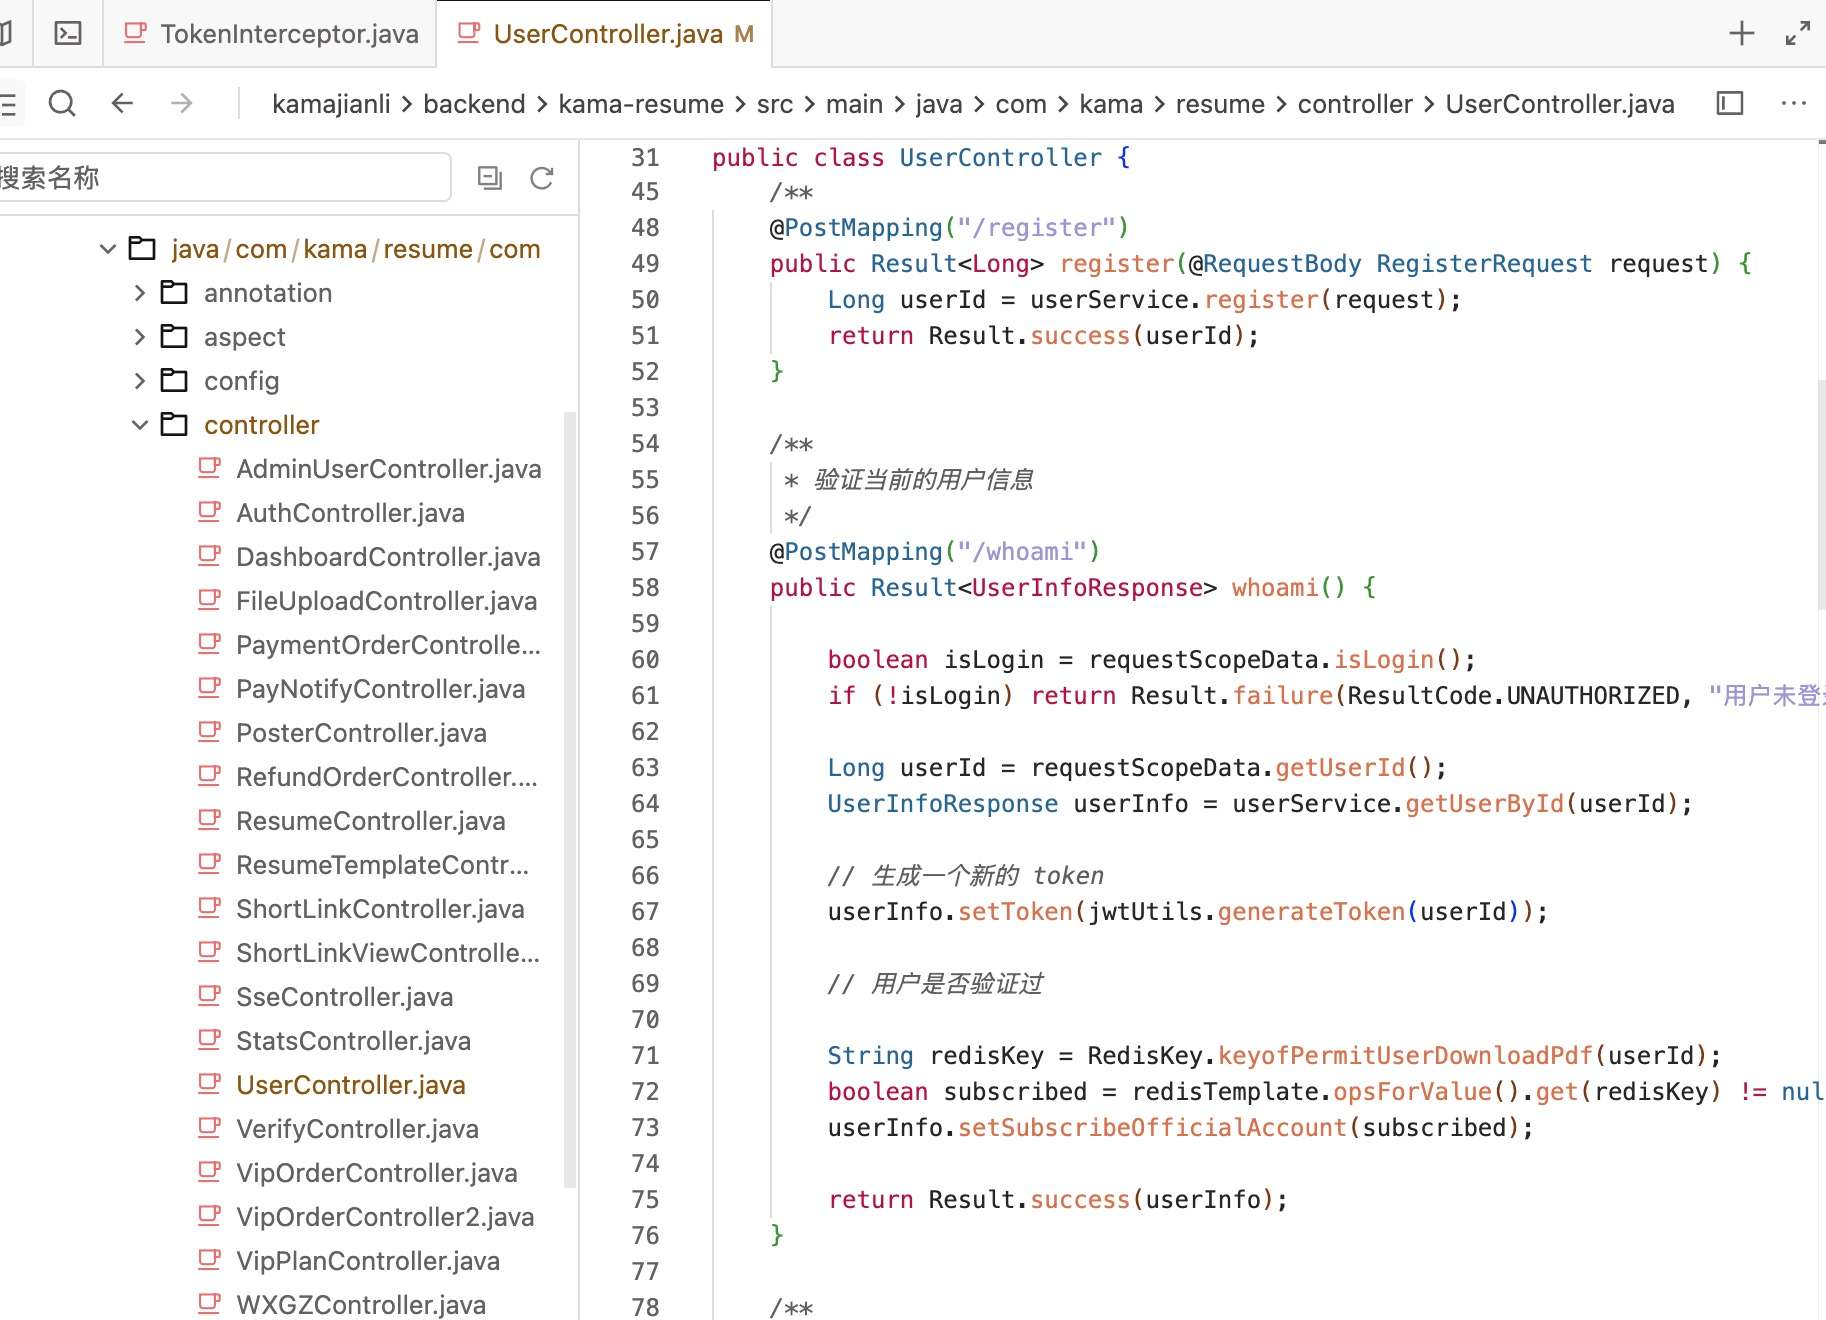Image resolution: width=1826 pixels, height=1320 pixels.
Task: Click keyofPermitUserDownloadPdf call on line 71
Action: click(x=1405, y=1056)
